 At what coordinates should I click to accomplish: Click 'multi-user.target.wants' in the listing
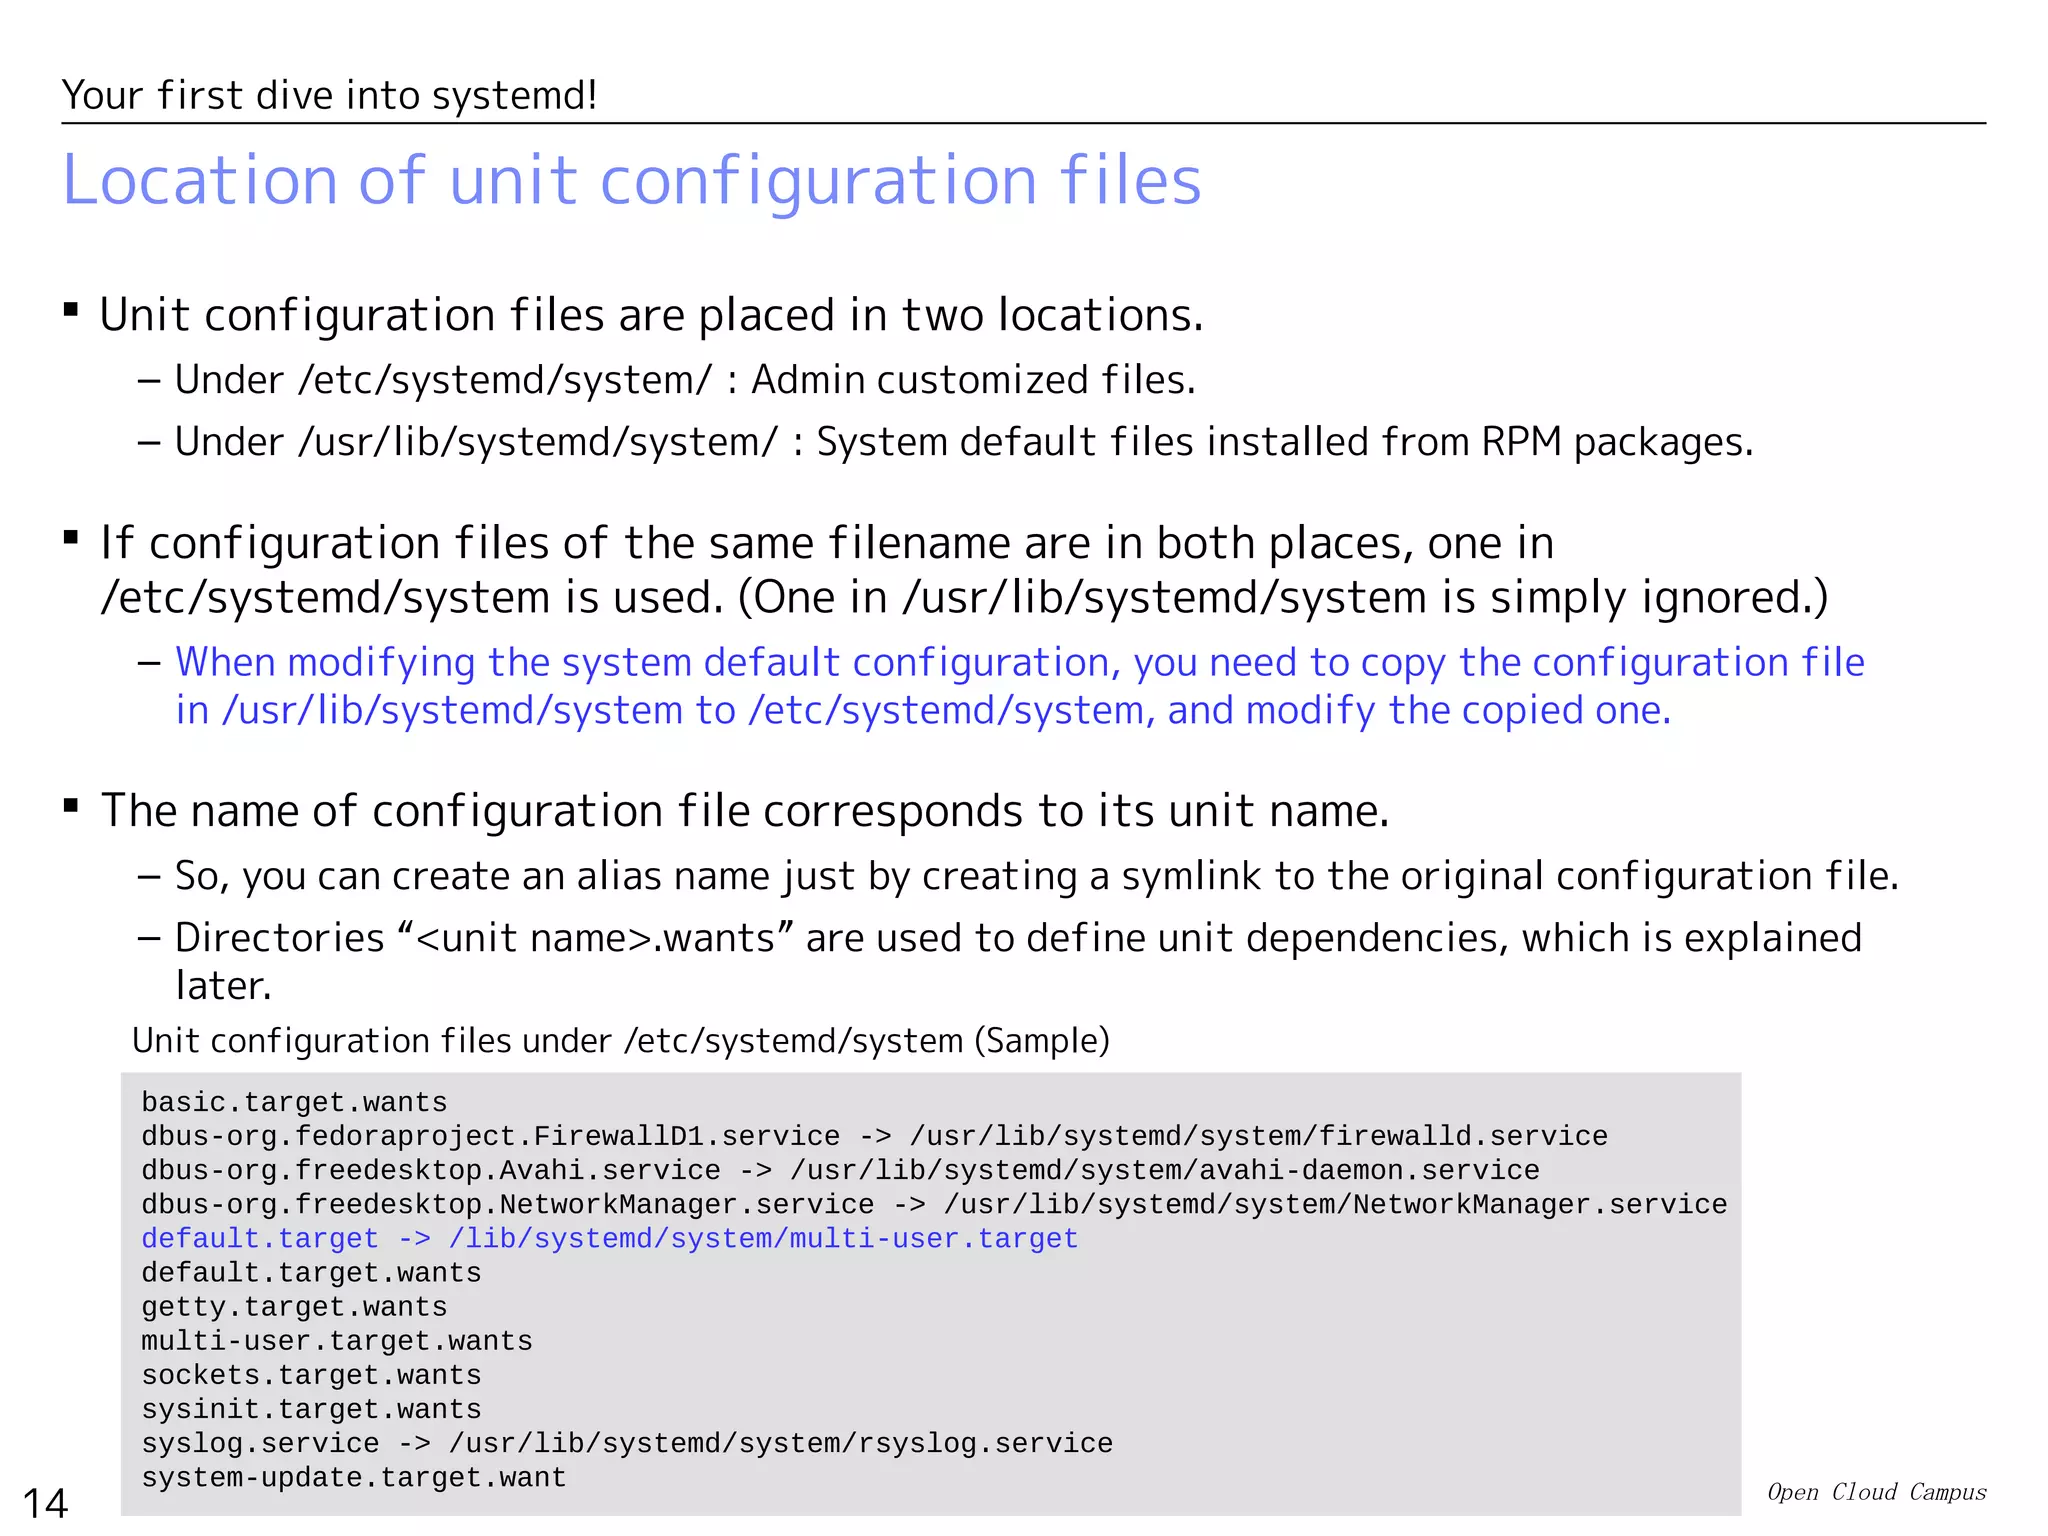tap(337, 1341)
